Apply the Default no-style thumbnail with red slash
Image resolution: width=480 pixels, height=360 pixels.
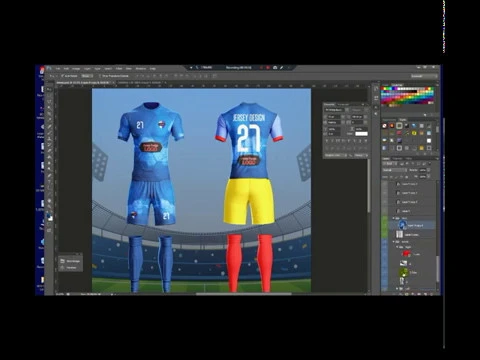pos(385,126)
